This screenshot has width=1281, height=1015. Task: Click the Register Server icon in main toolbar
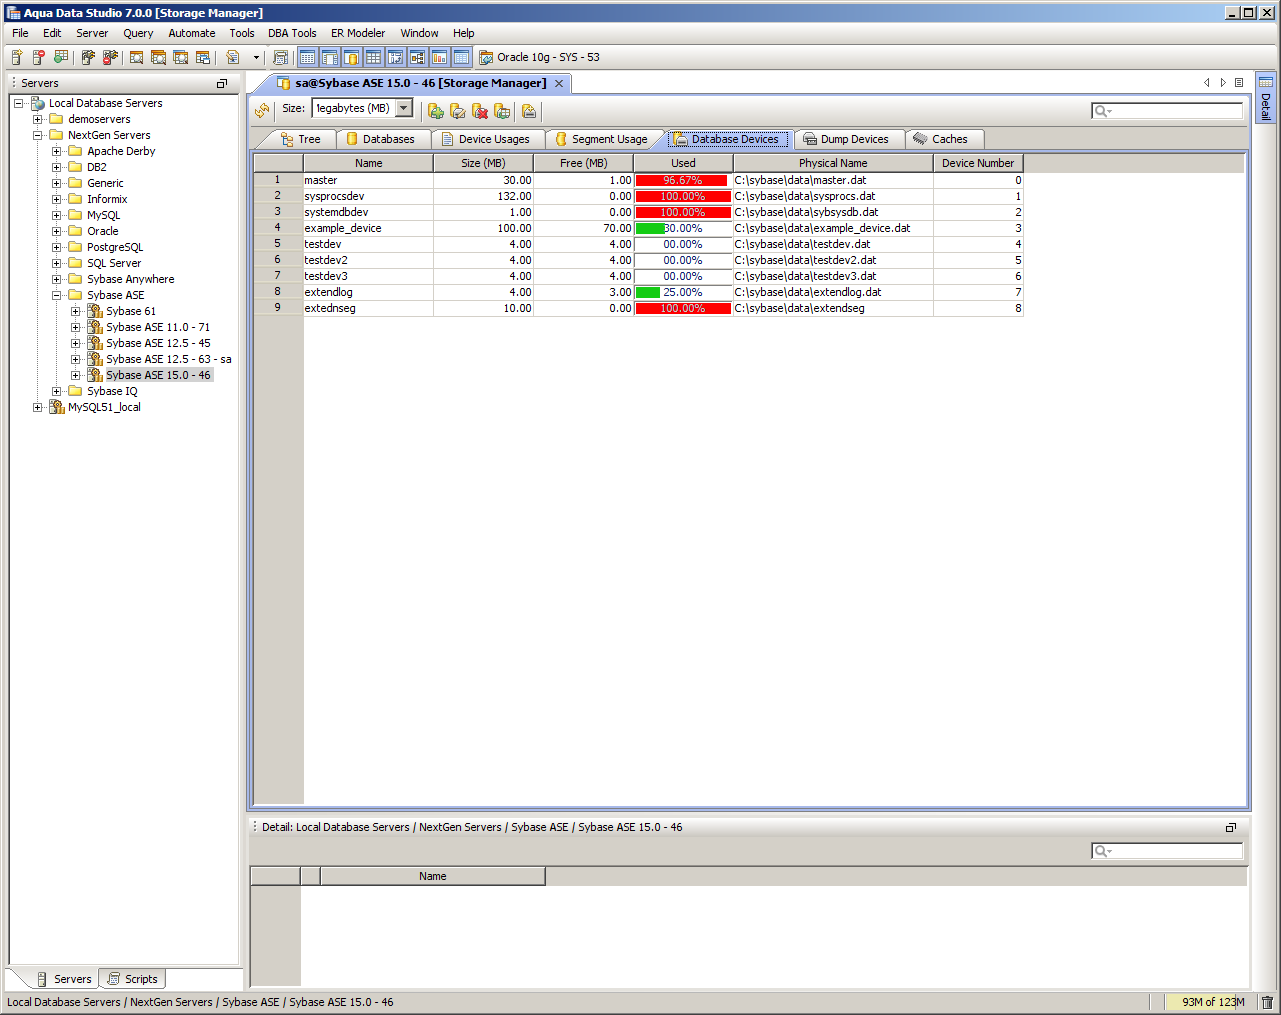pos(17,58)
